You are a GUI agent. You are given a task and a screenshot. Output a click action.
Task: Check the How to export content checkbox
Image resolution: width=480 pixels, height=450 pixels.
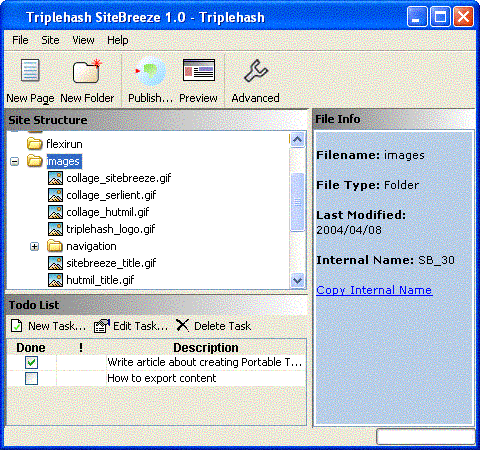31,378
